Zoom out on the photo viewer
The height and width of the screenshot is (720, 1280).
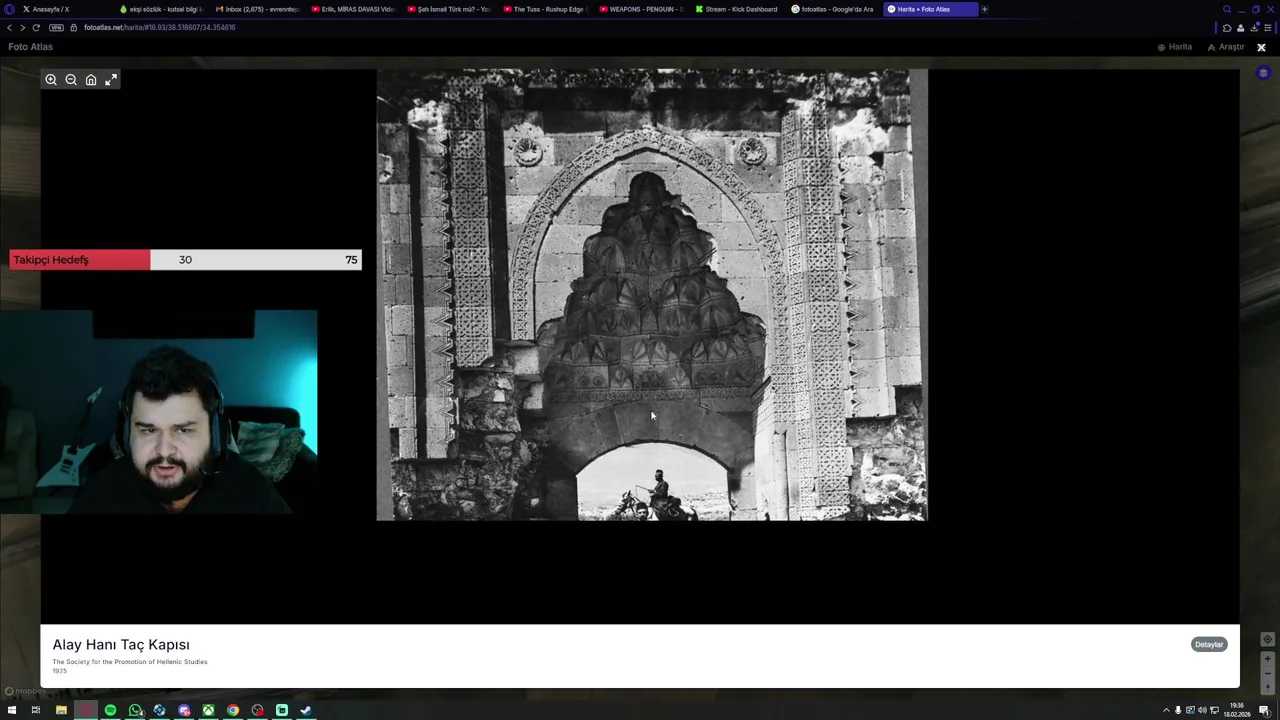[71, 80]
